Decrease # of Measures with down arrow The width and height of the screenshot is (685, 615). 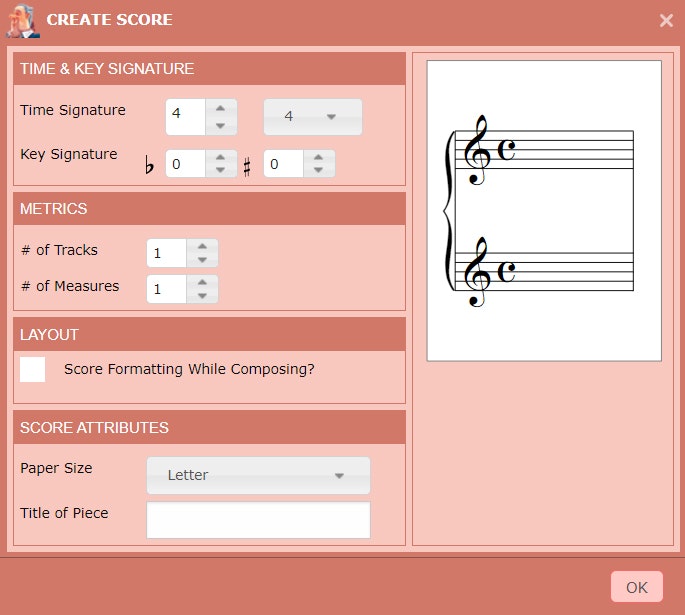click(x=202, y=296)
